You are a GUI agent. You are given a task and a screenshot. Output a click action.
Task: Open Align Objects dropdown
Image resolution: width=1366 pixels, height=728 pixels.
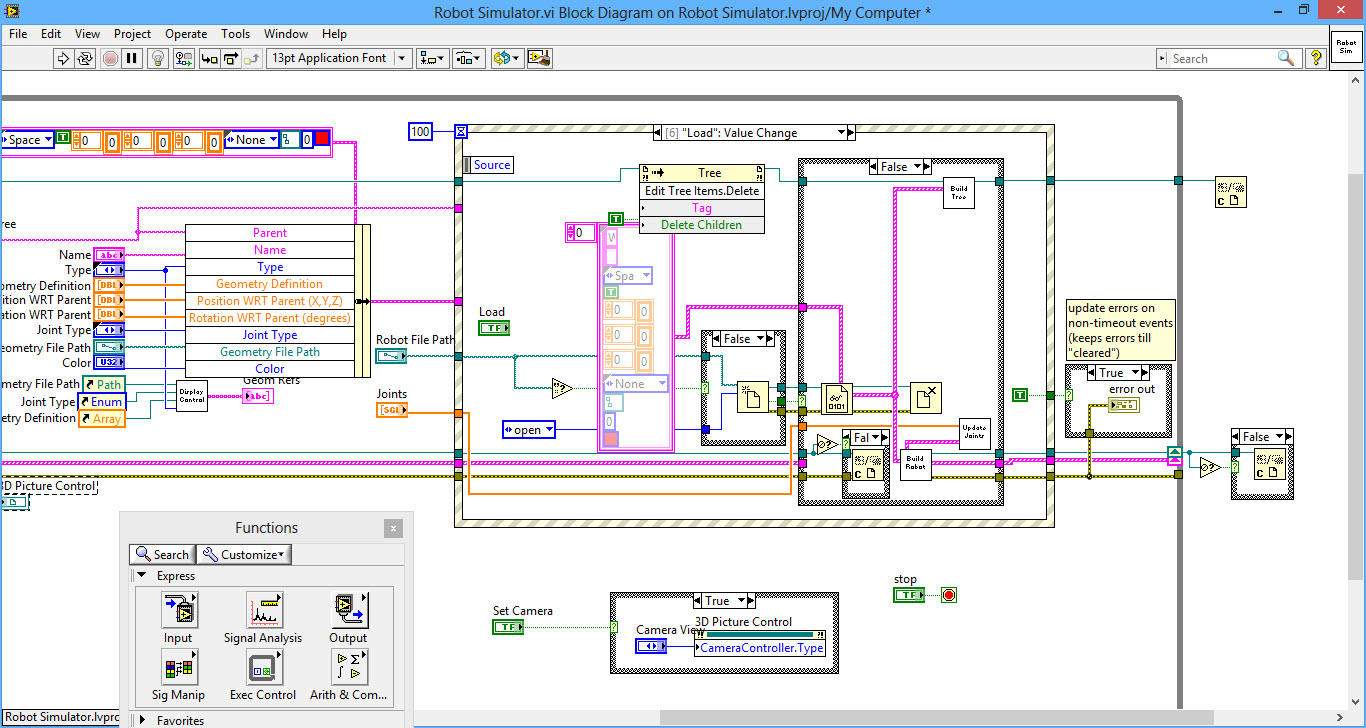(433, 58)
